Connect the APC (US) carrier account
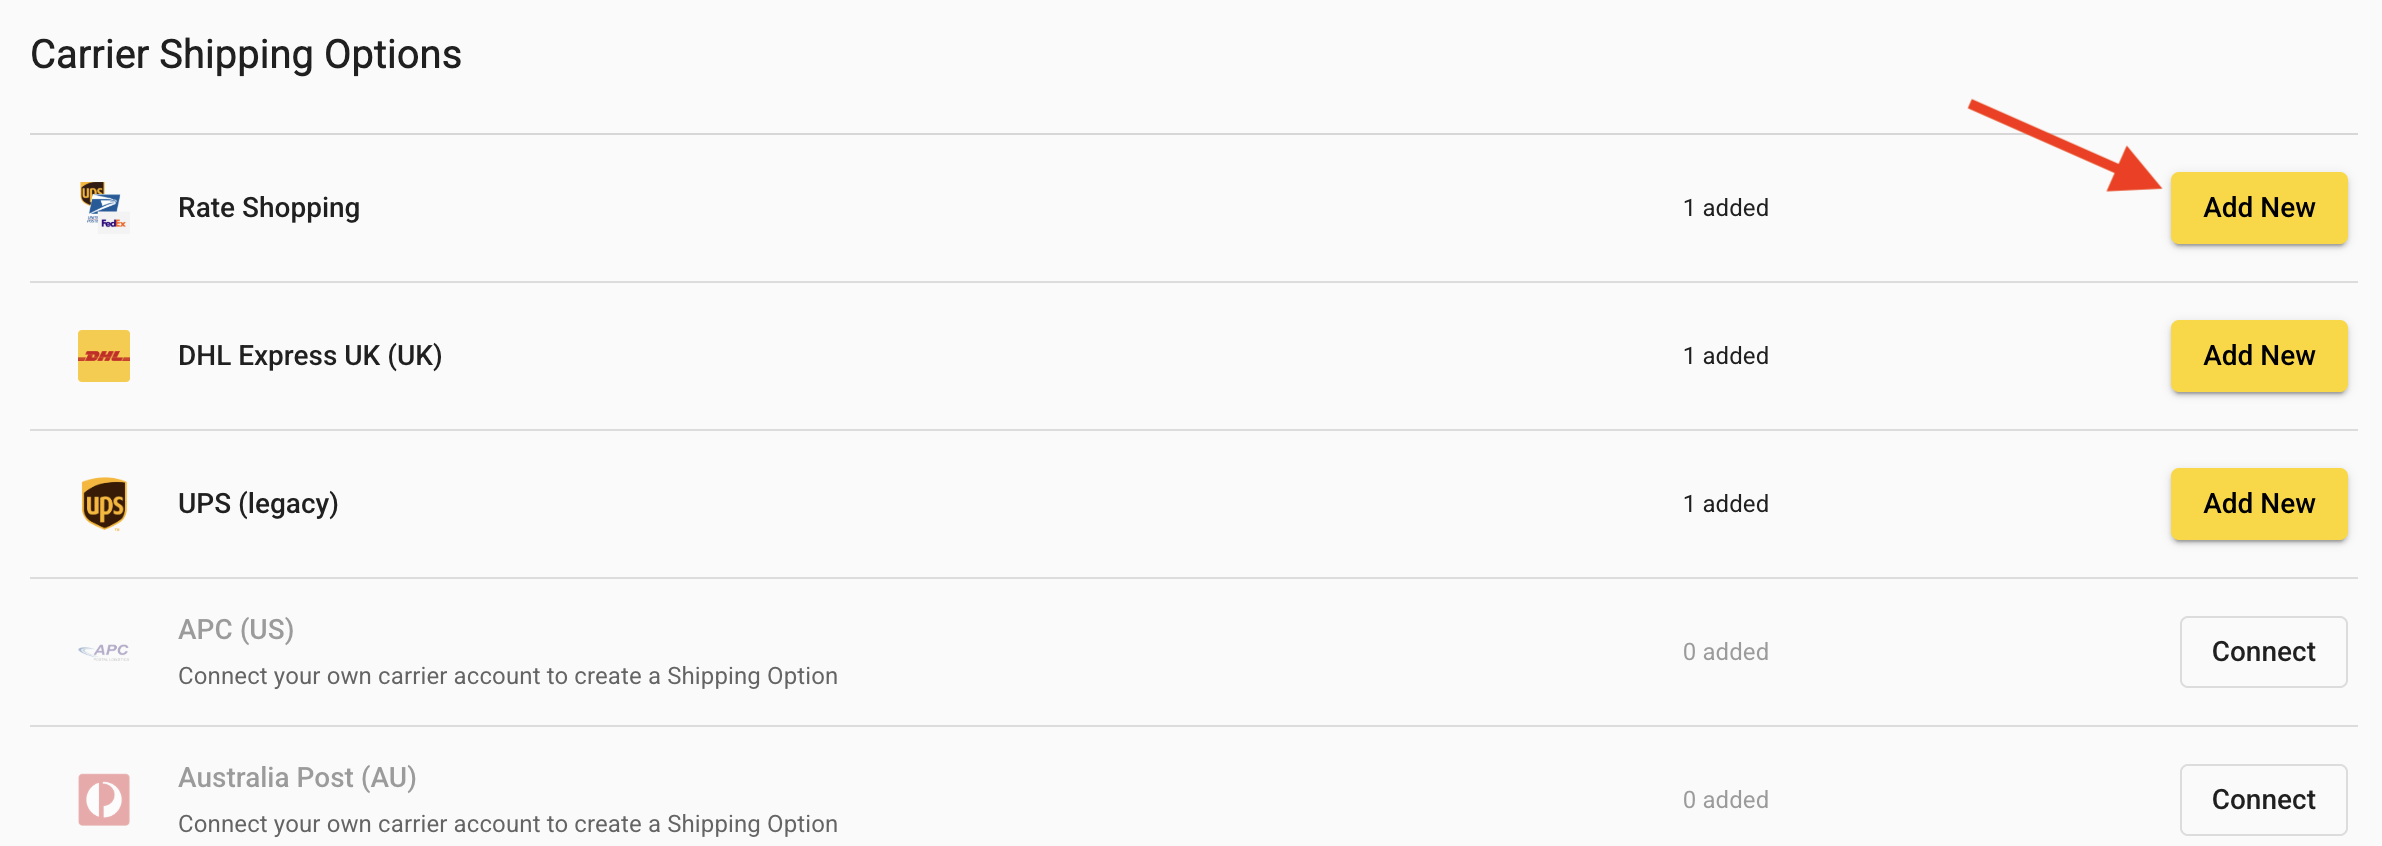2382x846 pixels. click(2263, 652)
